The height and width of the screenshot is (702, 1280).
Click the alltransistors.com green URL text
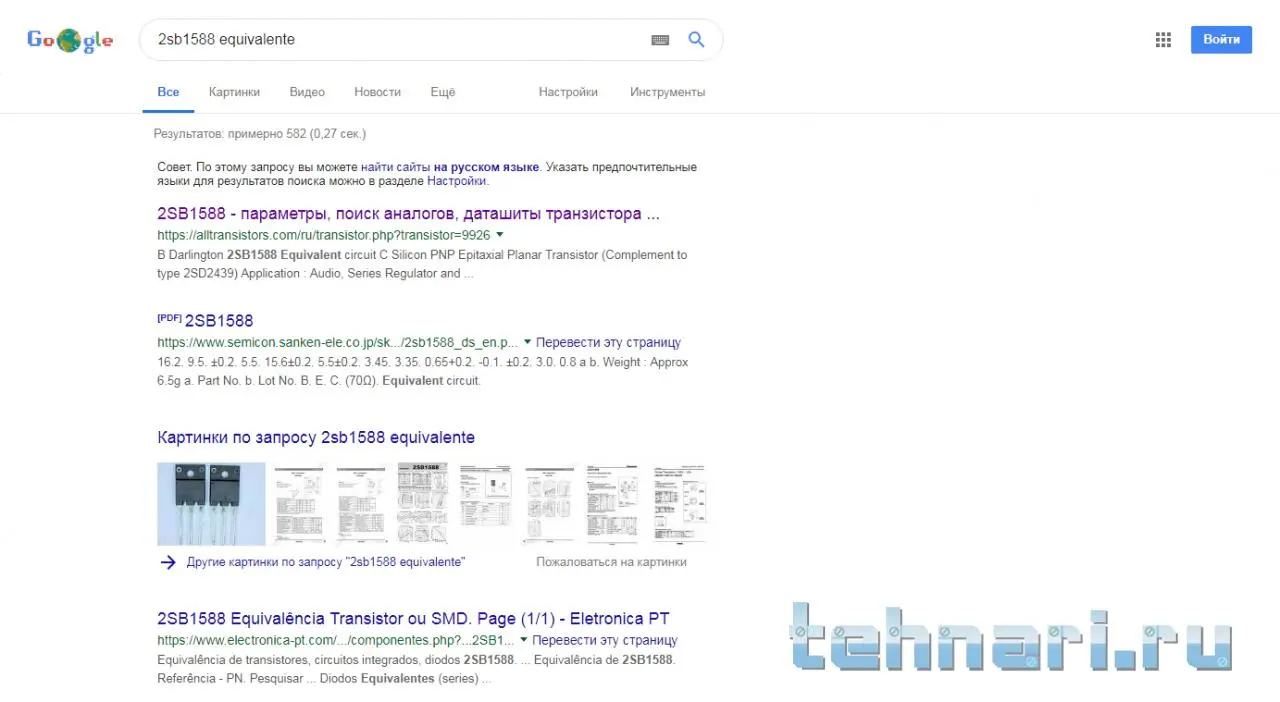[324, 235]
